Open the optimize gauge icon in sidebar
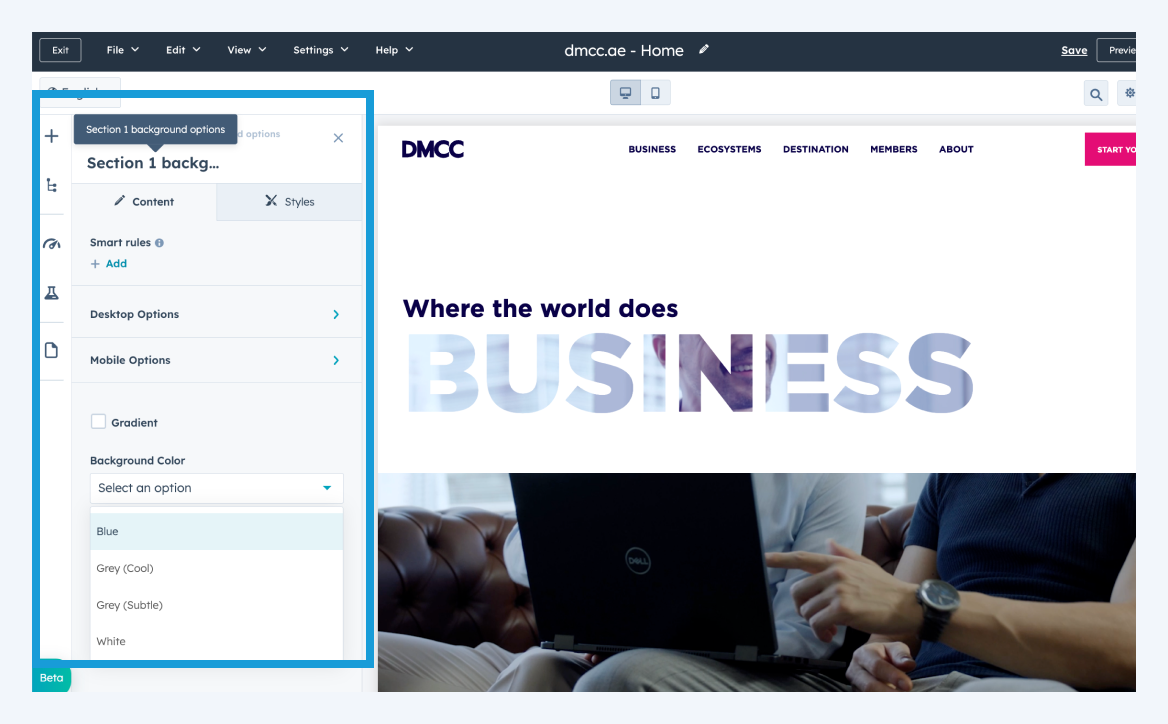The height and width of the screenshot is (724, 1168). [52, 244]
